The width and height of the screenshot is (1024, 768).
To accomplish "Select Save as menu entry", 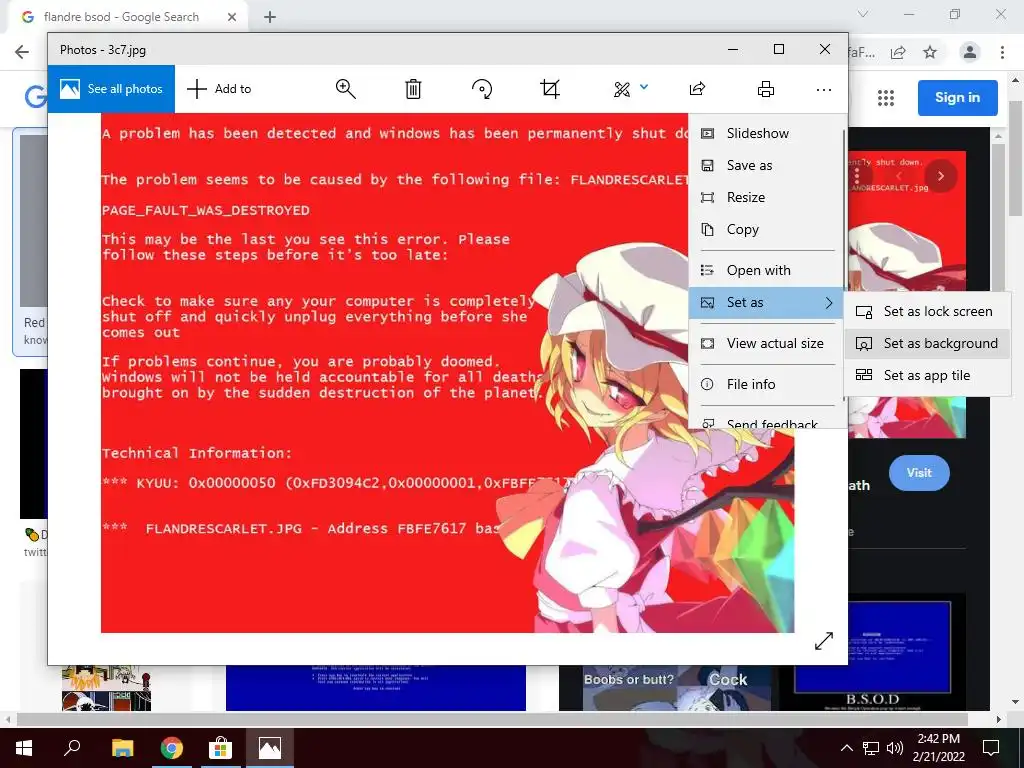I will [765, 165].
